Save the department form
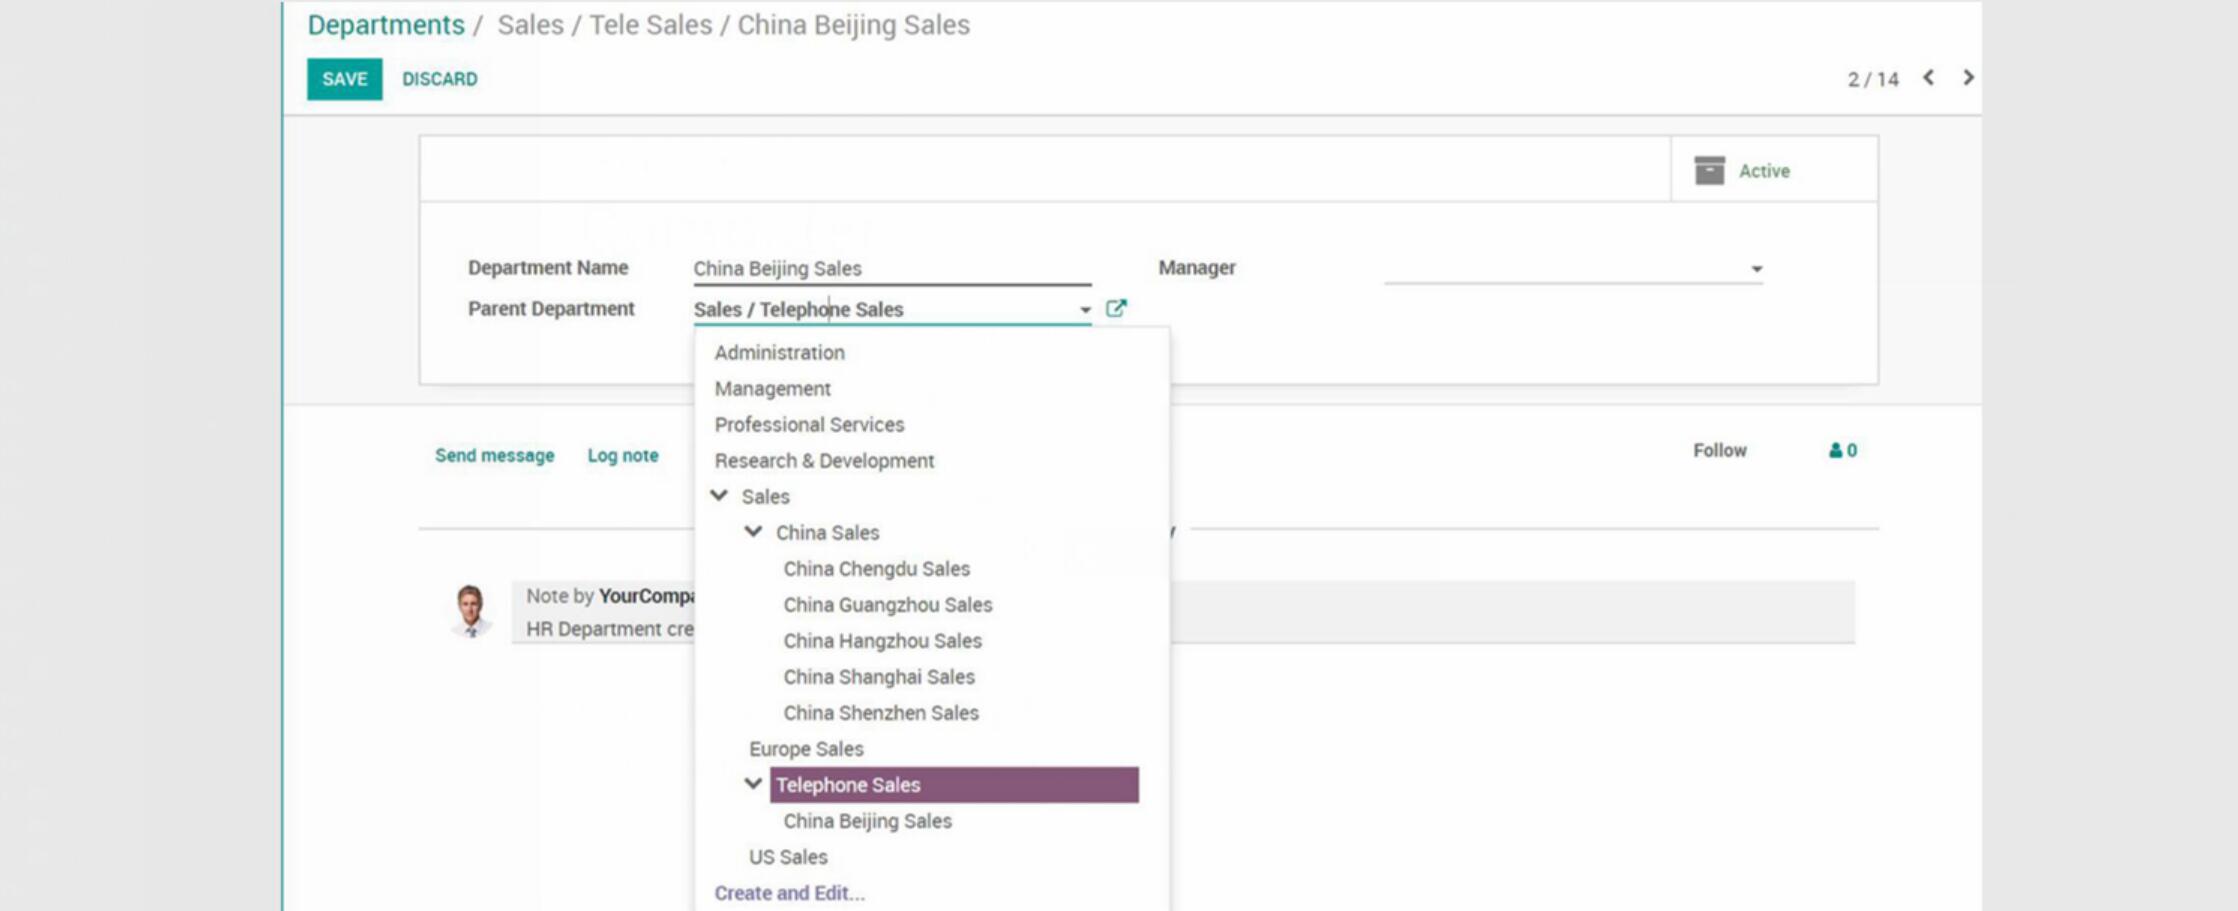The height and width of the screenshot is (911, 2238). pyautogui.click(x=344, y=79)
